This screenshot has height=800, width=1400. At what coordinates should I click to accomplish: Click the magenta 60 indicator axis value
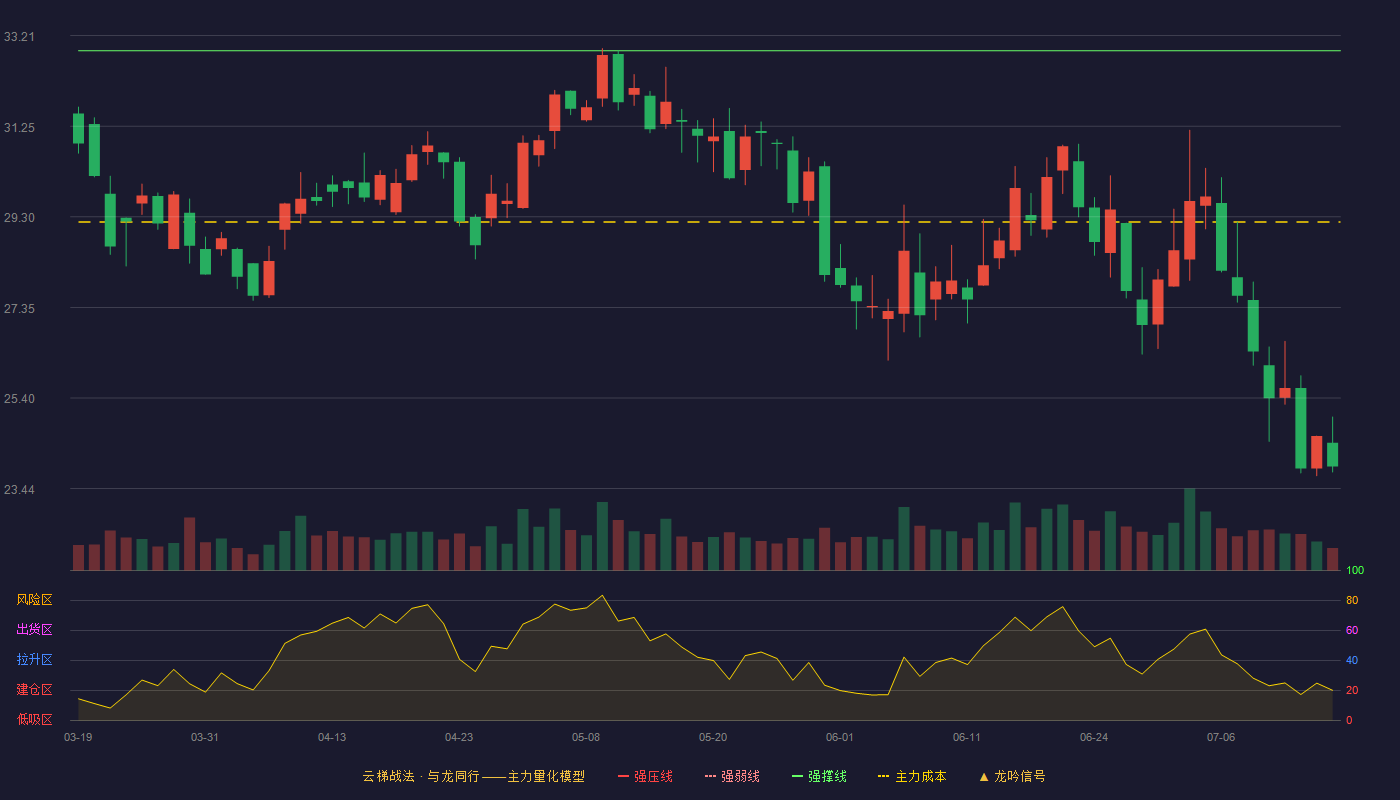pyautogui.click(x=1352, y=630)
